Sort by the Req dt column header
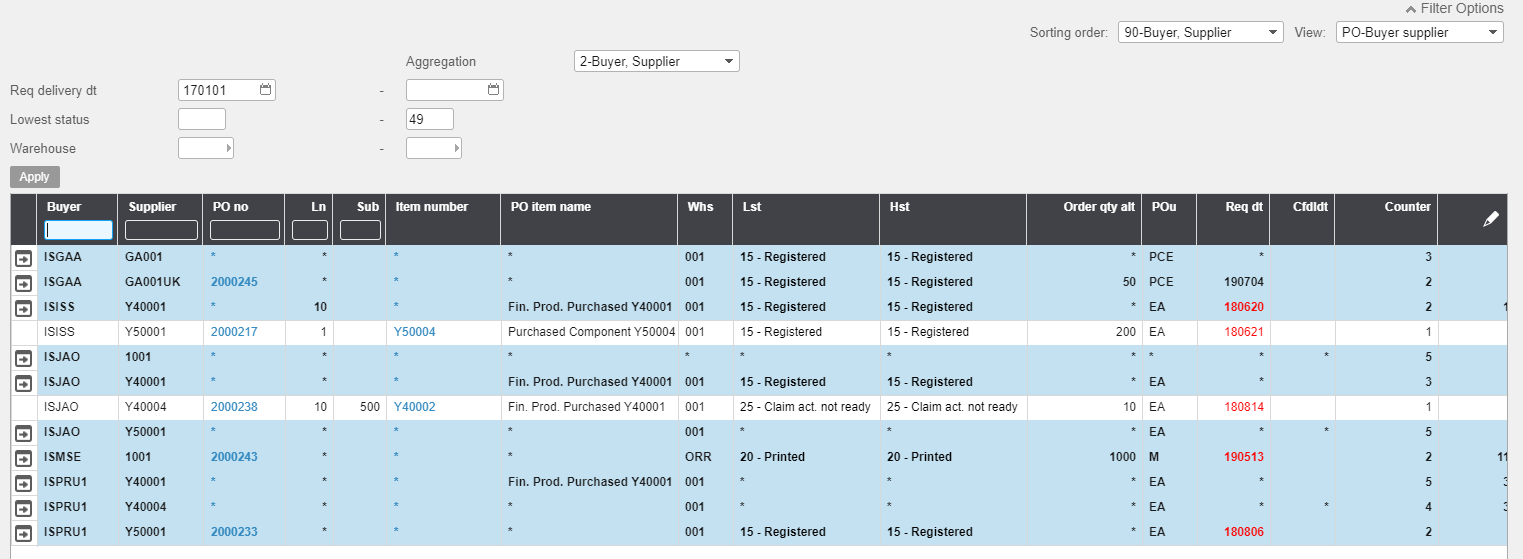Image resolution: width=1523 pixels, height=559 pixels. click(x=1244, y=207)
